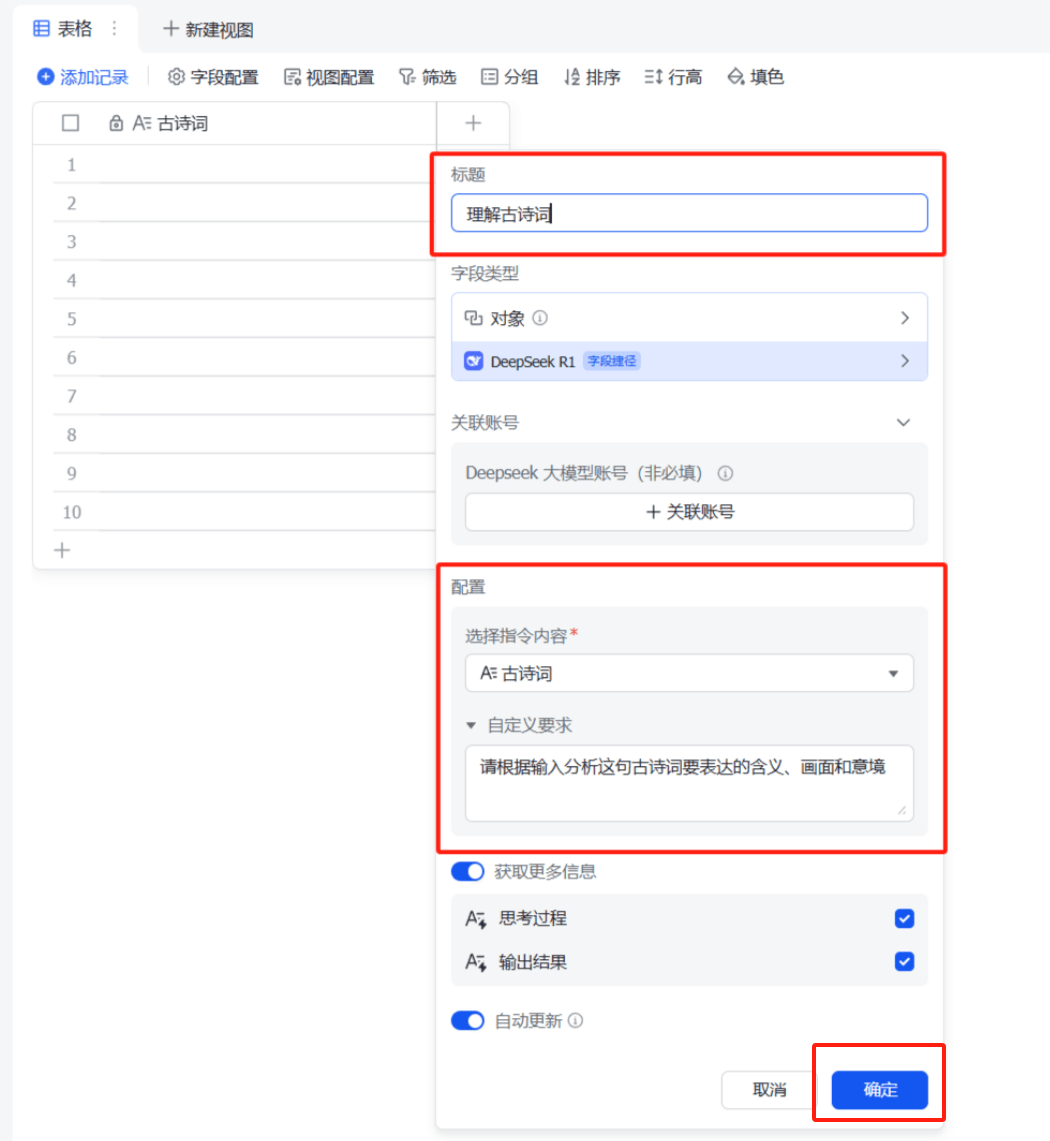Screen dimensions: 1050x1141
Task: Click the + 关联账号 button
Action: (x=689, y=512)
